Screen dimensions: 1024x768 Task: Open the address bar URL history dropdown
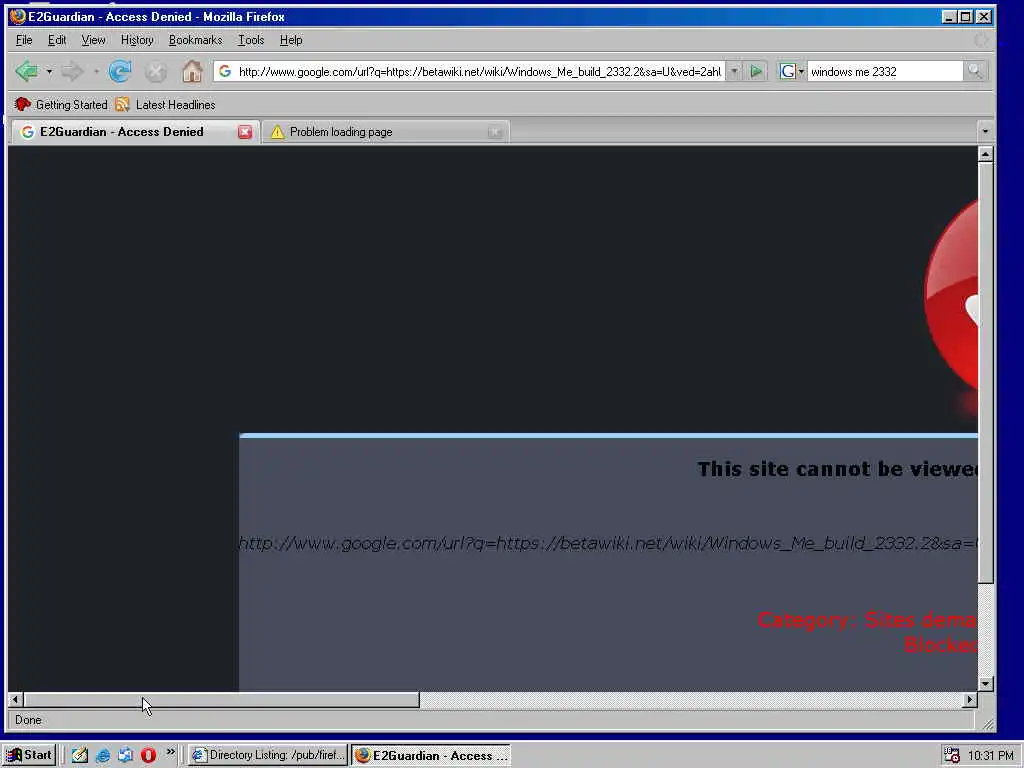[734, 71]
